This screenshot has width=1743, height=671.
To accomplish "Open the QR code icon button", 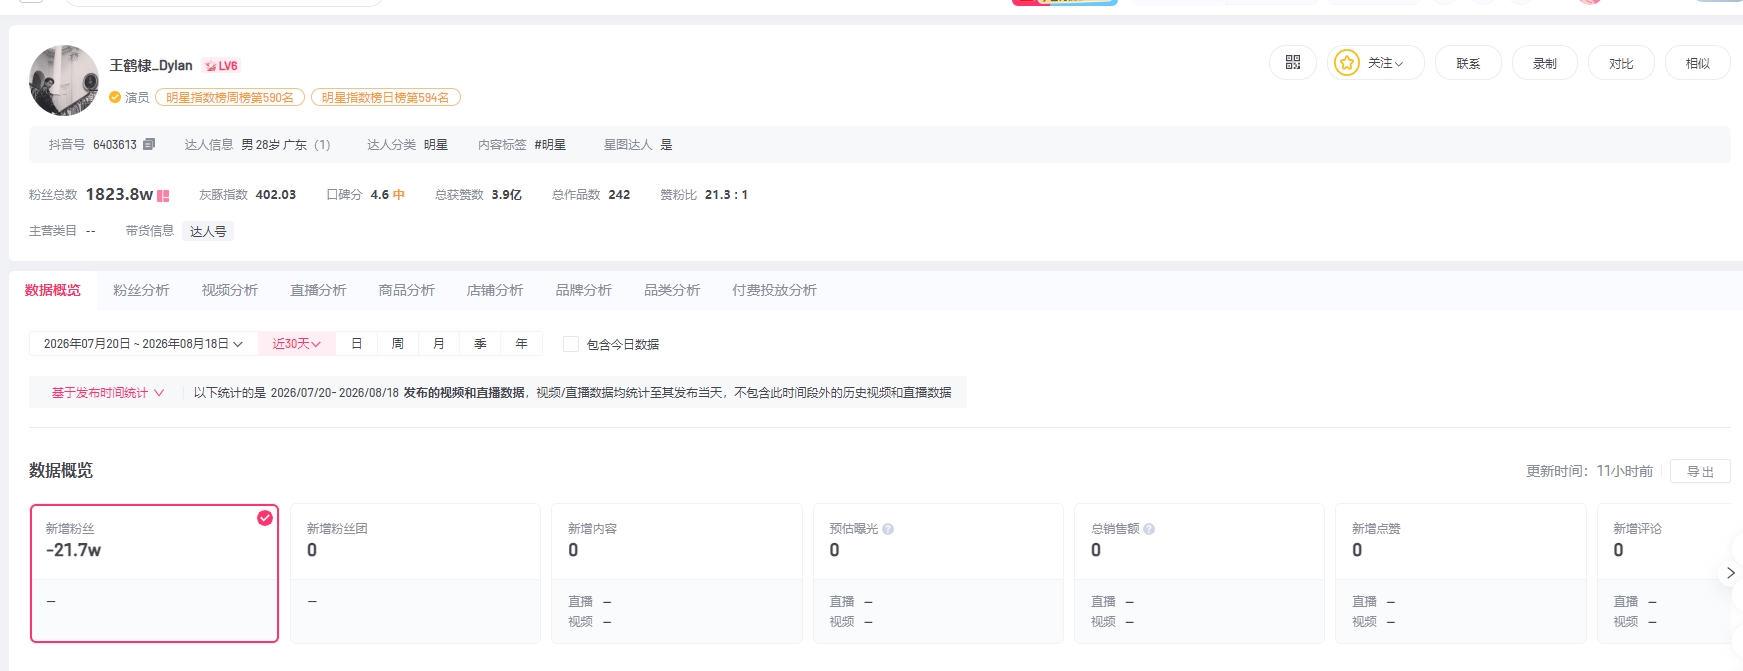I will coord(1293,63).
